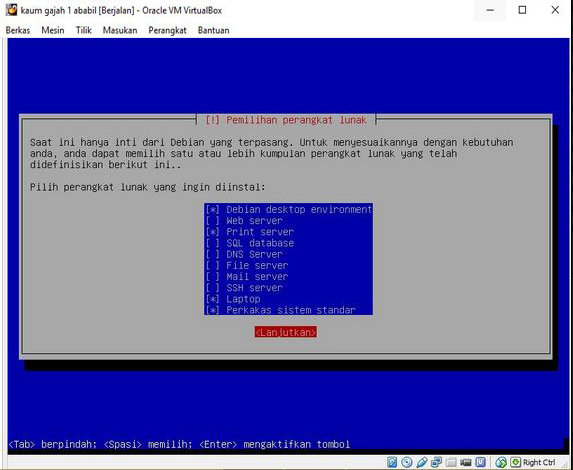Toggle Perkakas sistem standar checkbox
The height and width of the screenshot is (470, 573).
click(x=212, y=310)
